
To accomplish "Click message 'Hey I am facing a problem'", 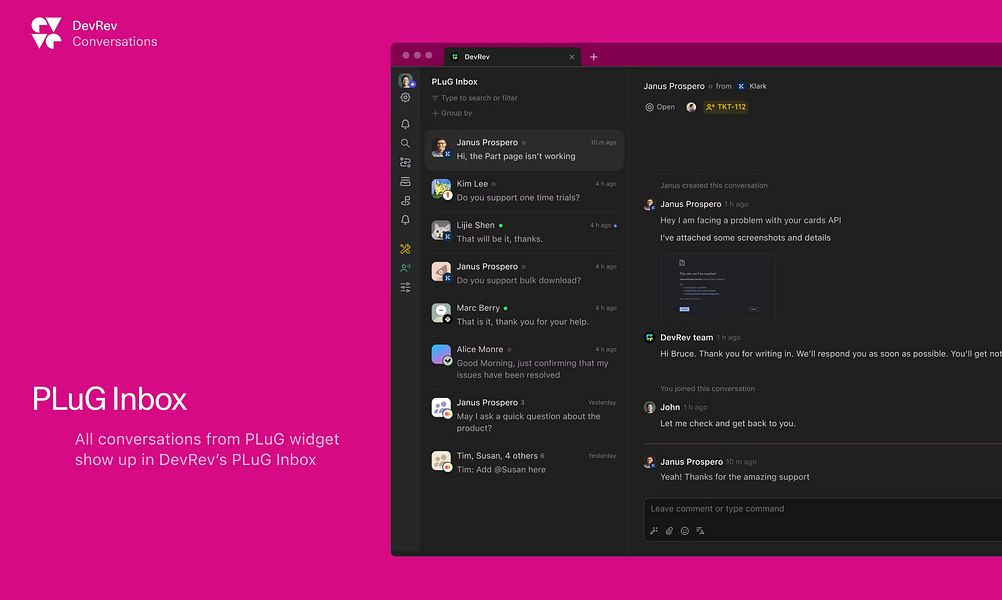I will [750, 220].
